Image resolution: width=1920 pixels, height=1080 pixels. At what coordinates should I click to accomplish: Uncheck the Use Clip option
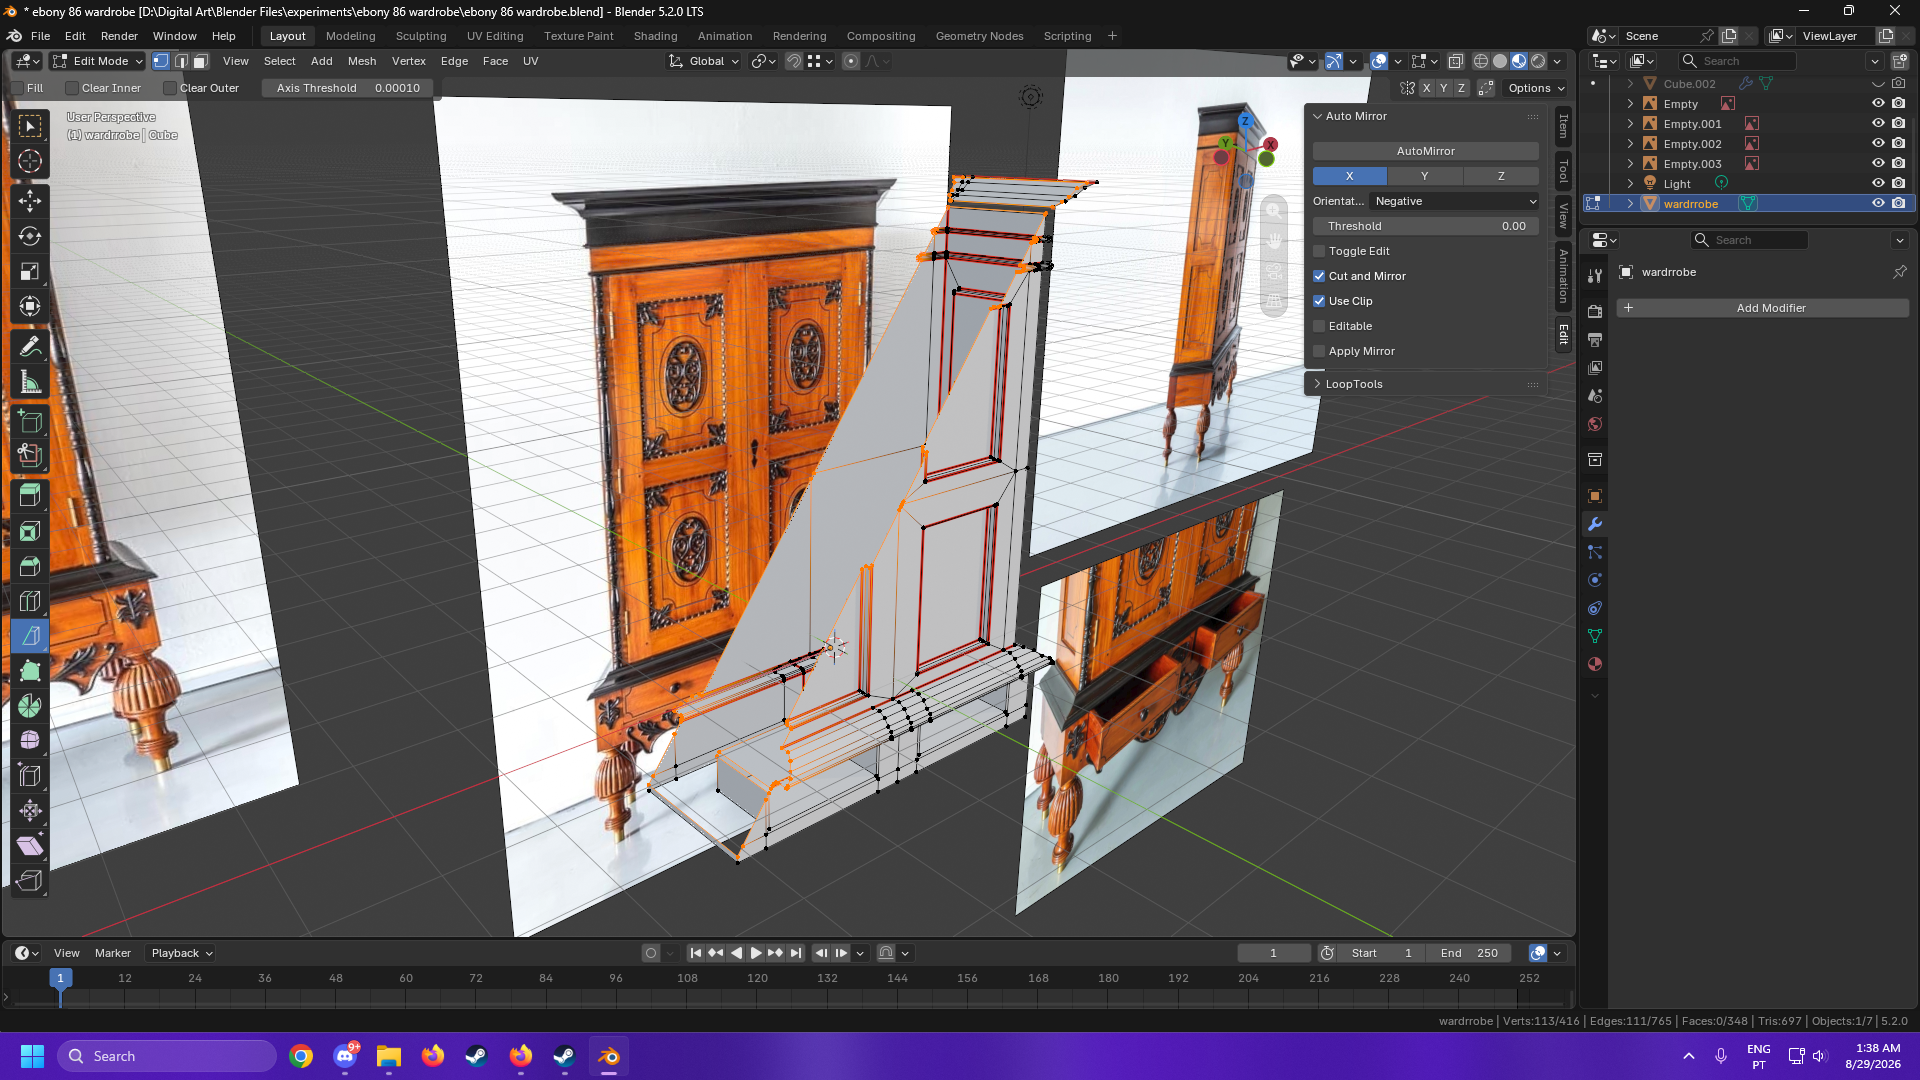(1319, 301)
